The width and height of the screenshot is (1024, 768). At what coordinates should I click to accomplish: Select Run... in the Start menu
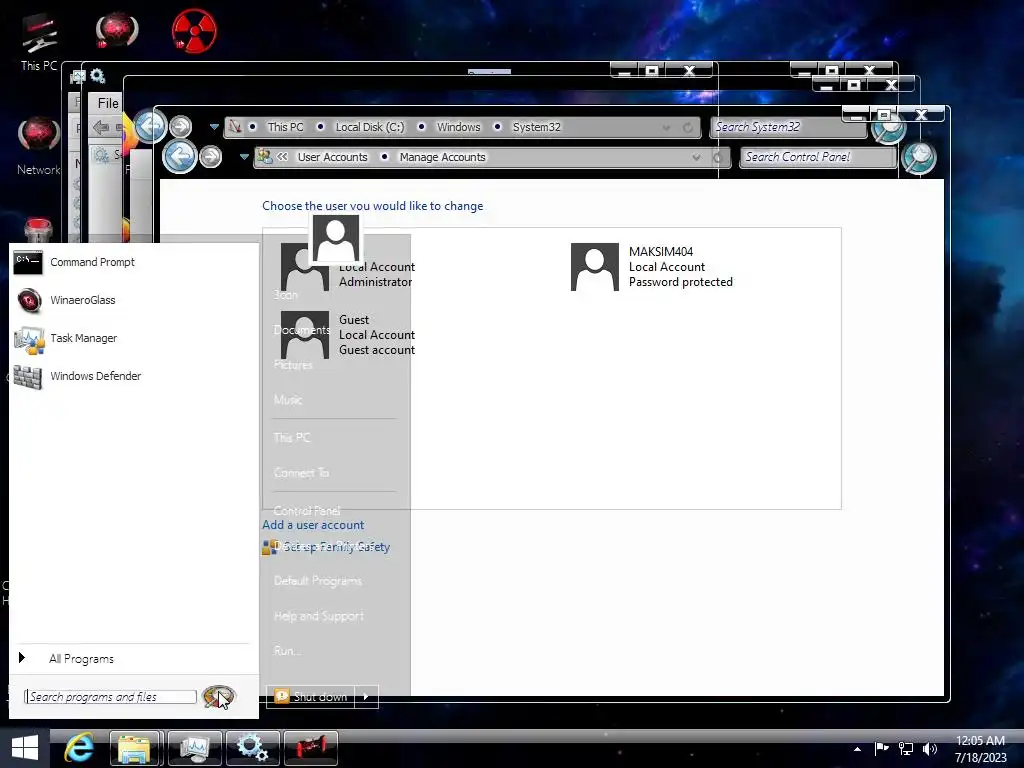[x=287, y=650]
